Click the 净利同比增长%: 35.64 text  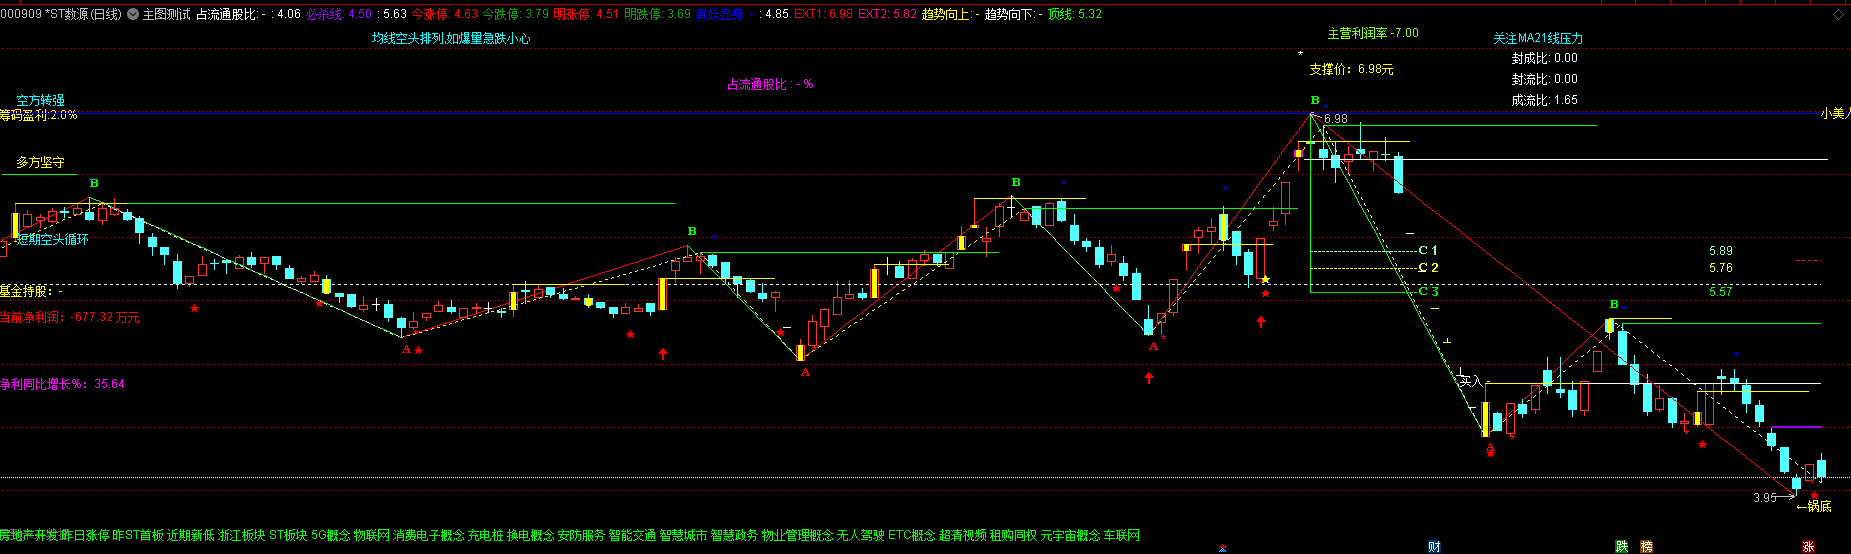pyautogui.click(x=62, y=383)
